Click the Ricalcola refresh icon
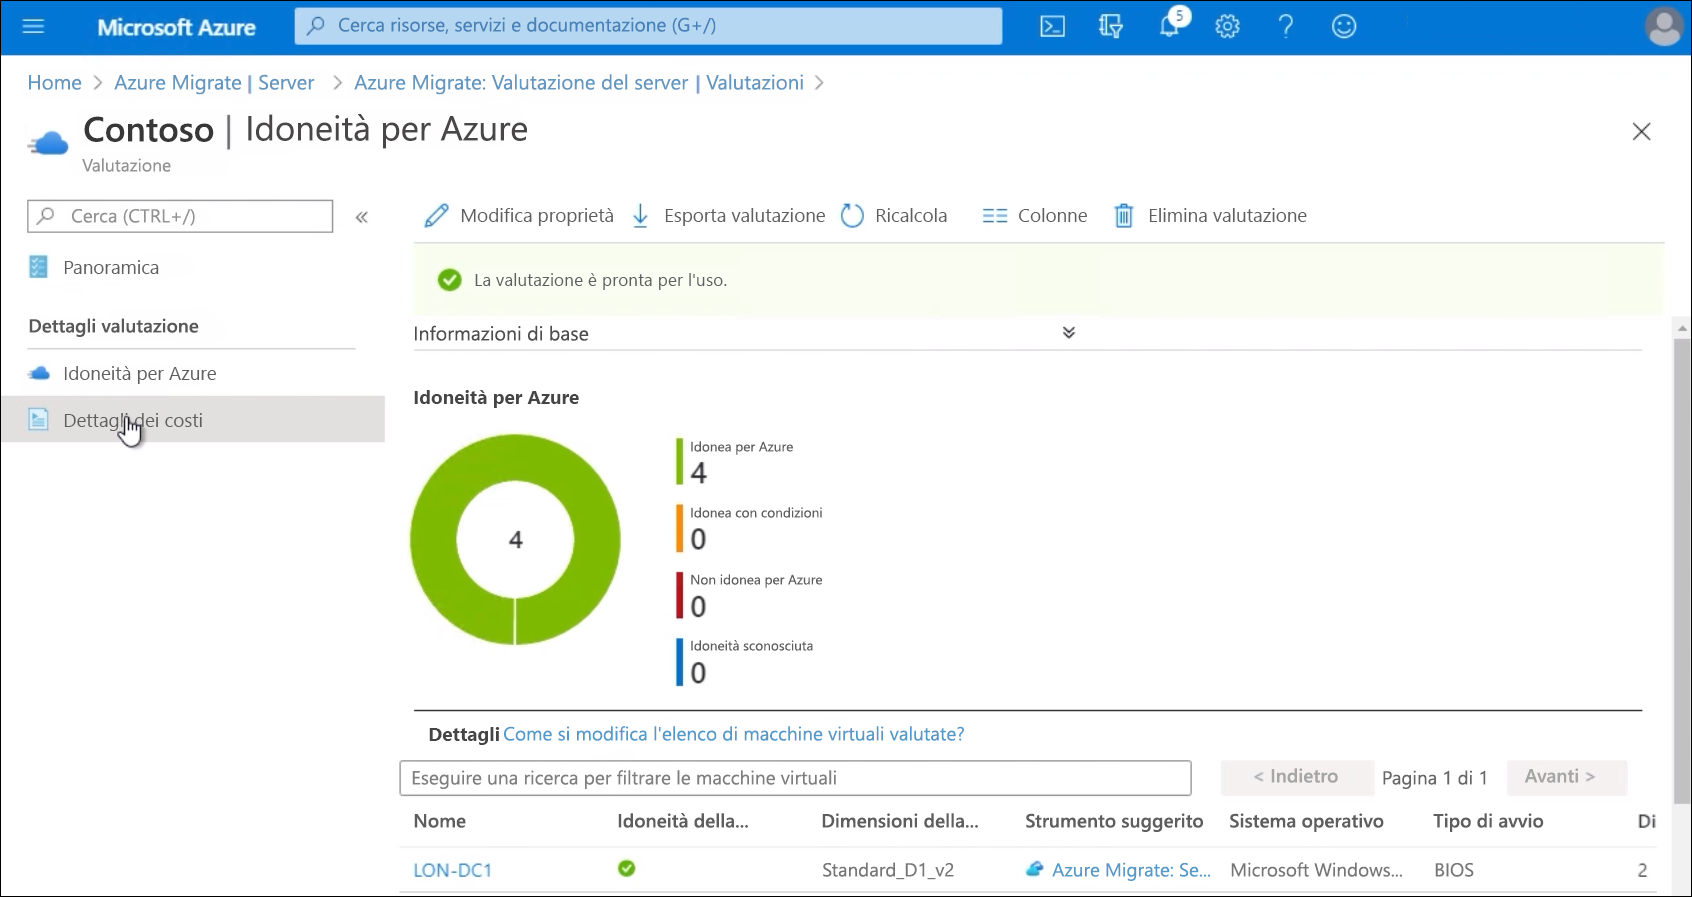The height and width of the screenshot is (897, 1692). coord(852,216)
